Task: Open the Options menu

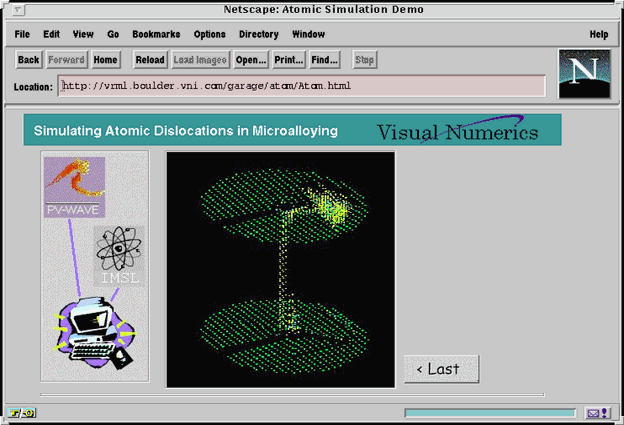Action: pos(209,34)
